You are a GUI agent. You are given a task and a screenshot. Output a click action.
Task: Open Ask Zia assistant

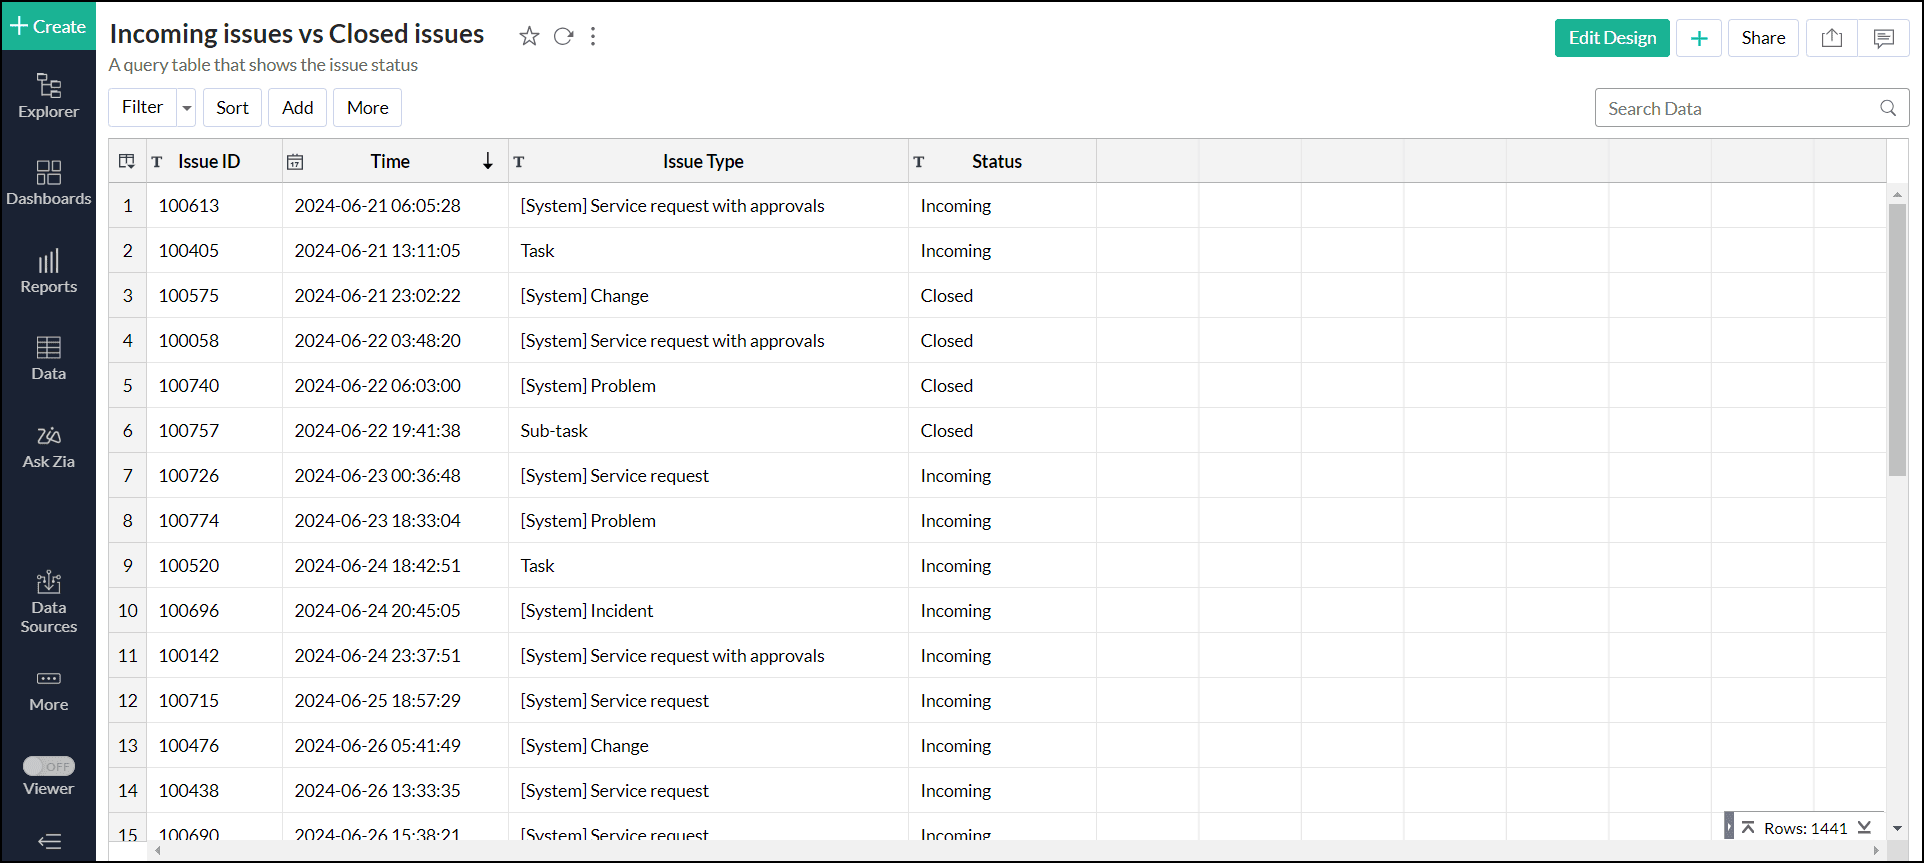(x=48, y=447)
